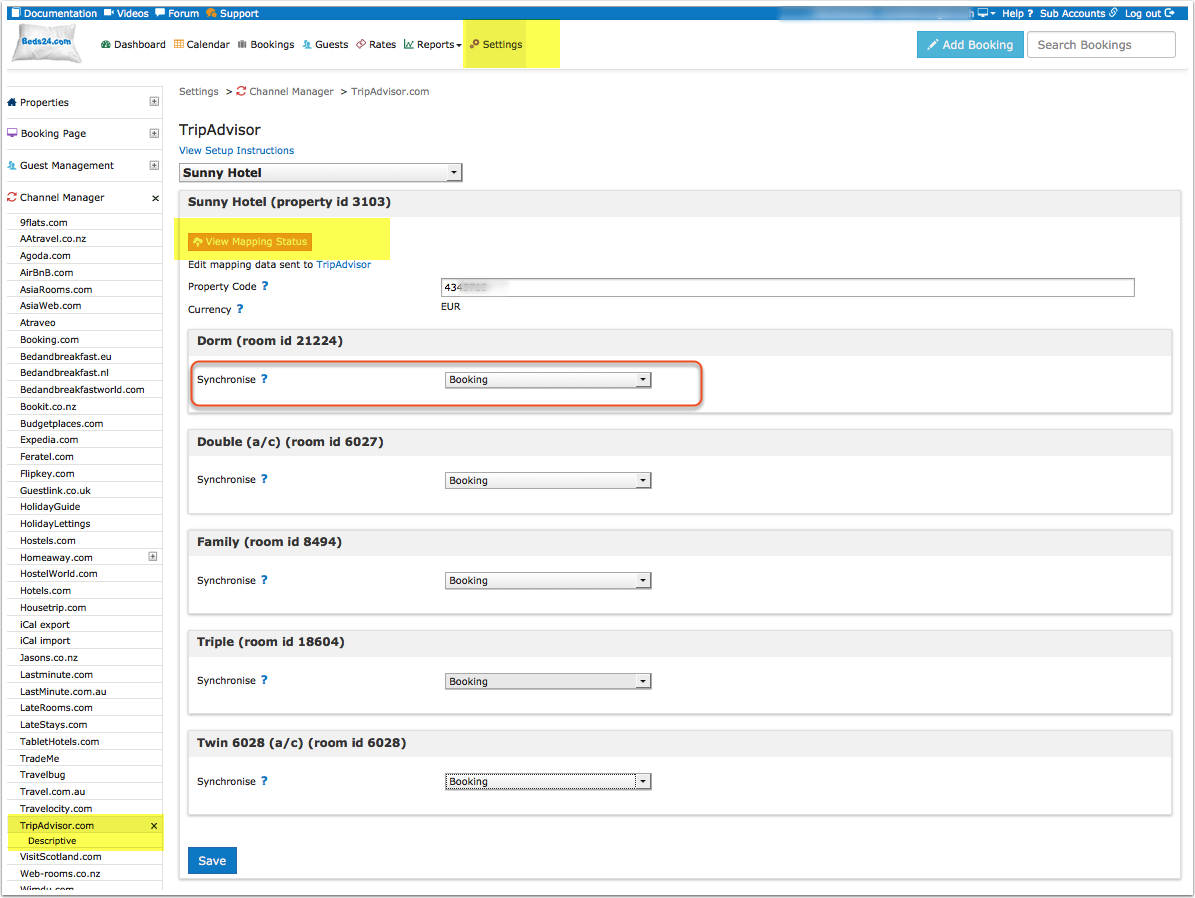
Task: Click the Currency help question mark
Action: tap(240, 309)
